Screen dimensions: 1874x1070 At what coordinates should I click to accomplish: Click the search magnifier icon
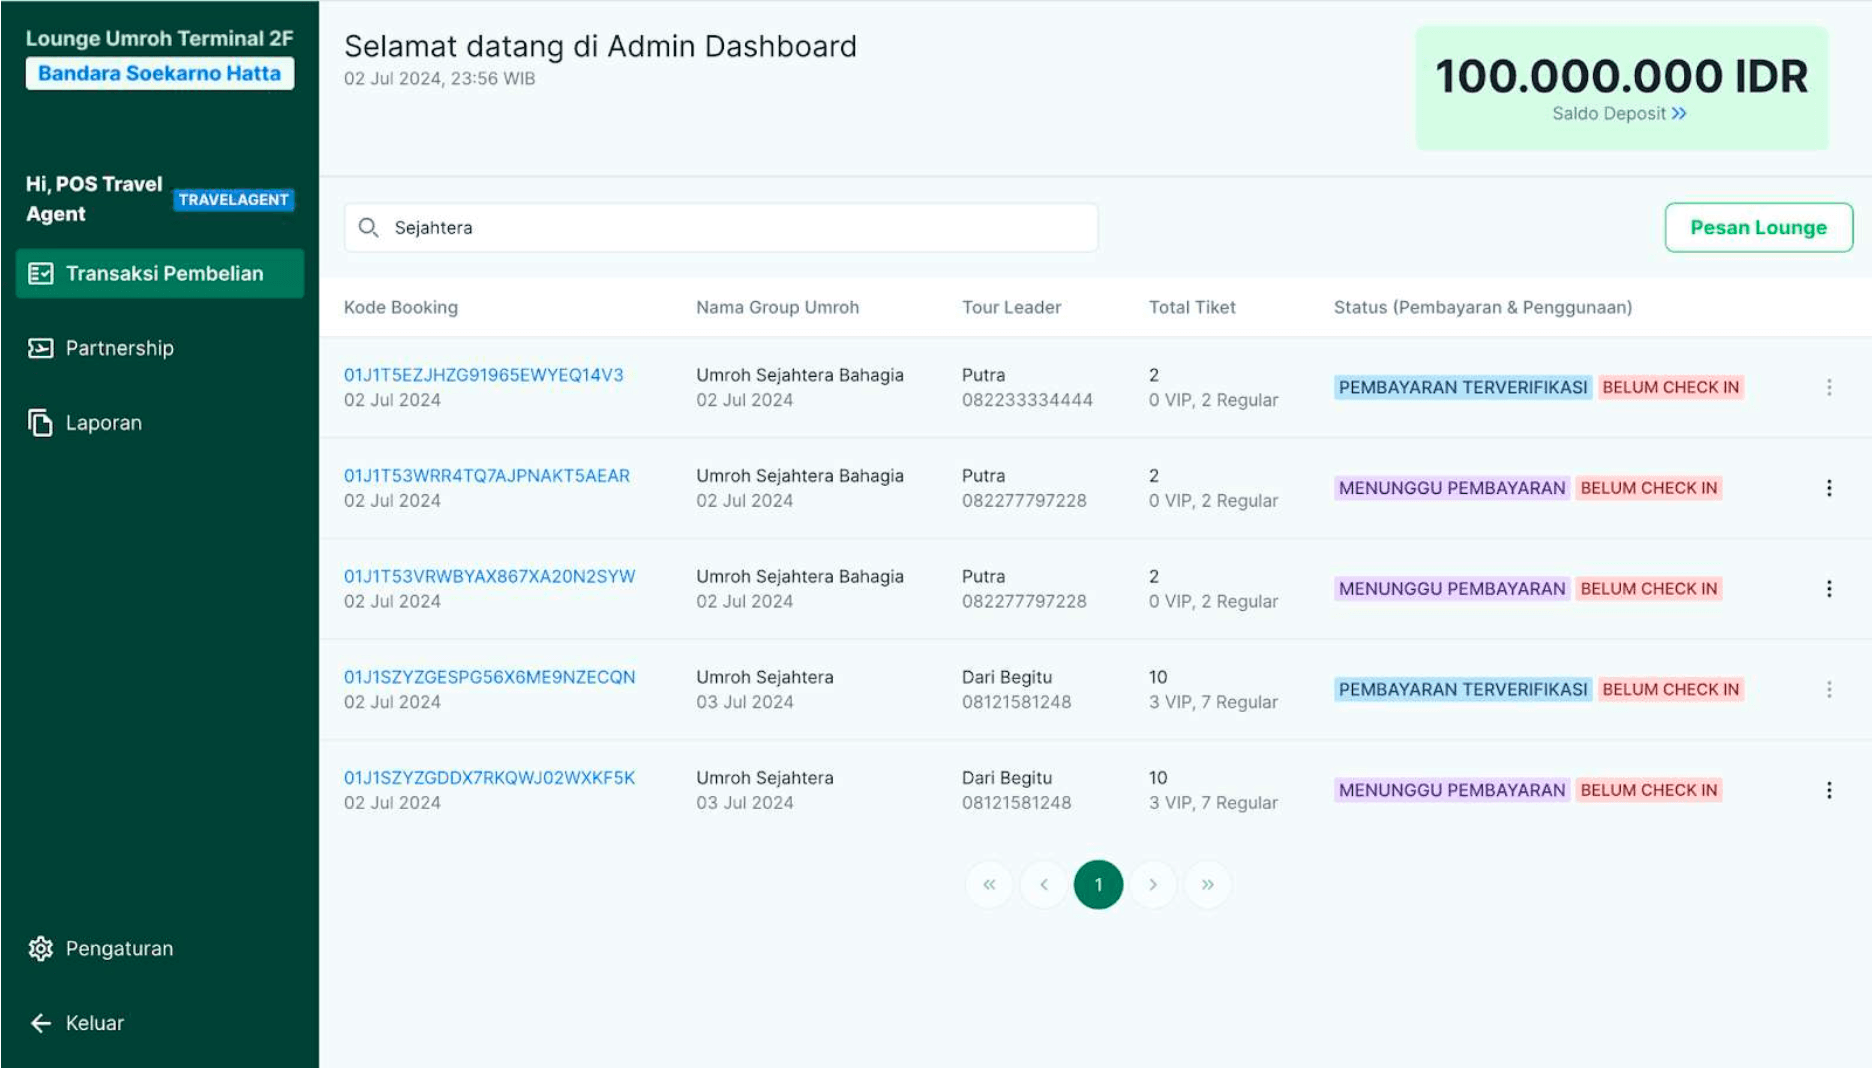[x=368, y=228]
